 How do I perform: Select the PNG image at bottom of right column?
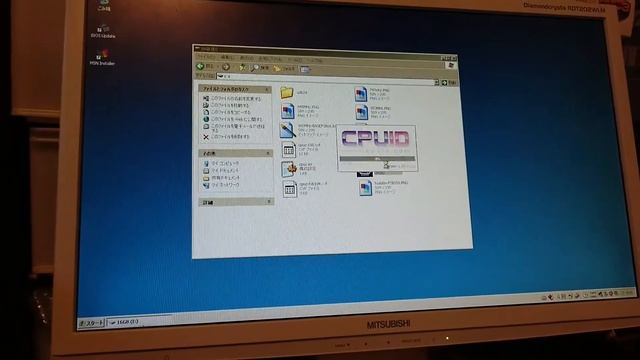(365, 188)
